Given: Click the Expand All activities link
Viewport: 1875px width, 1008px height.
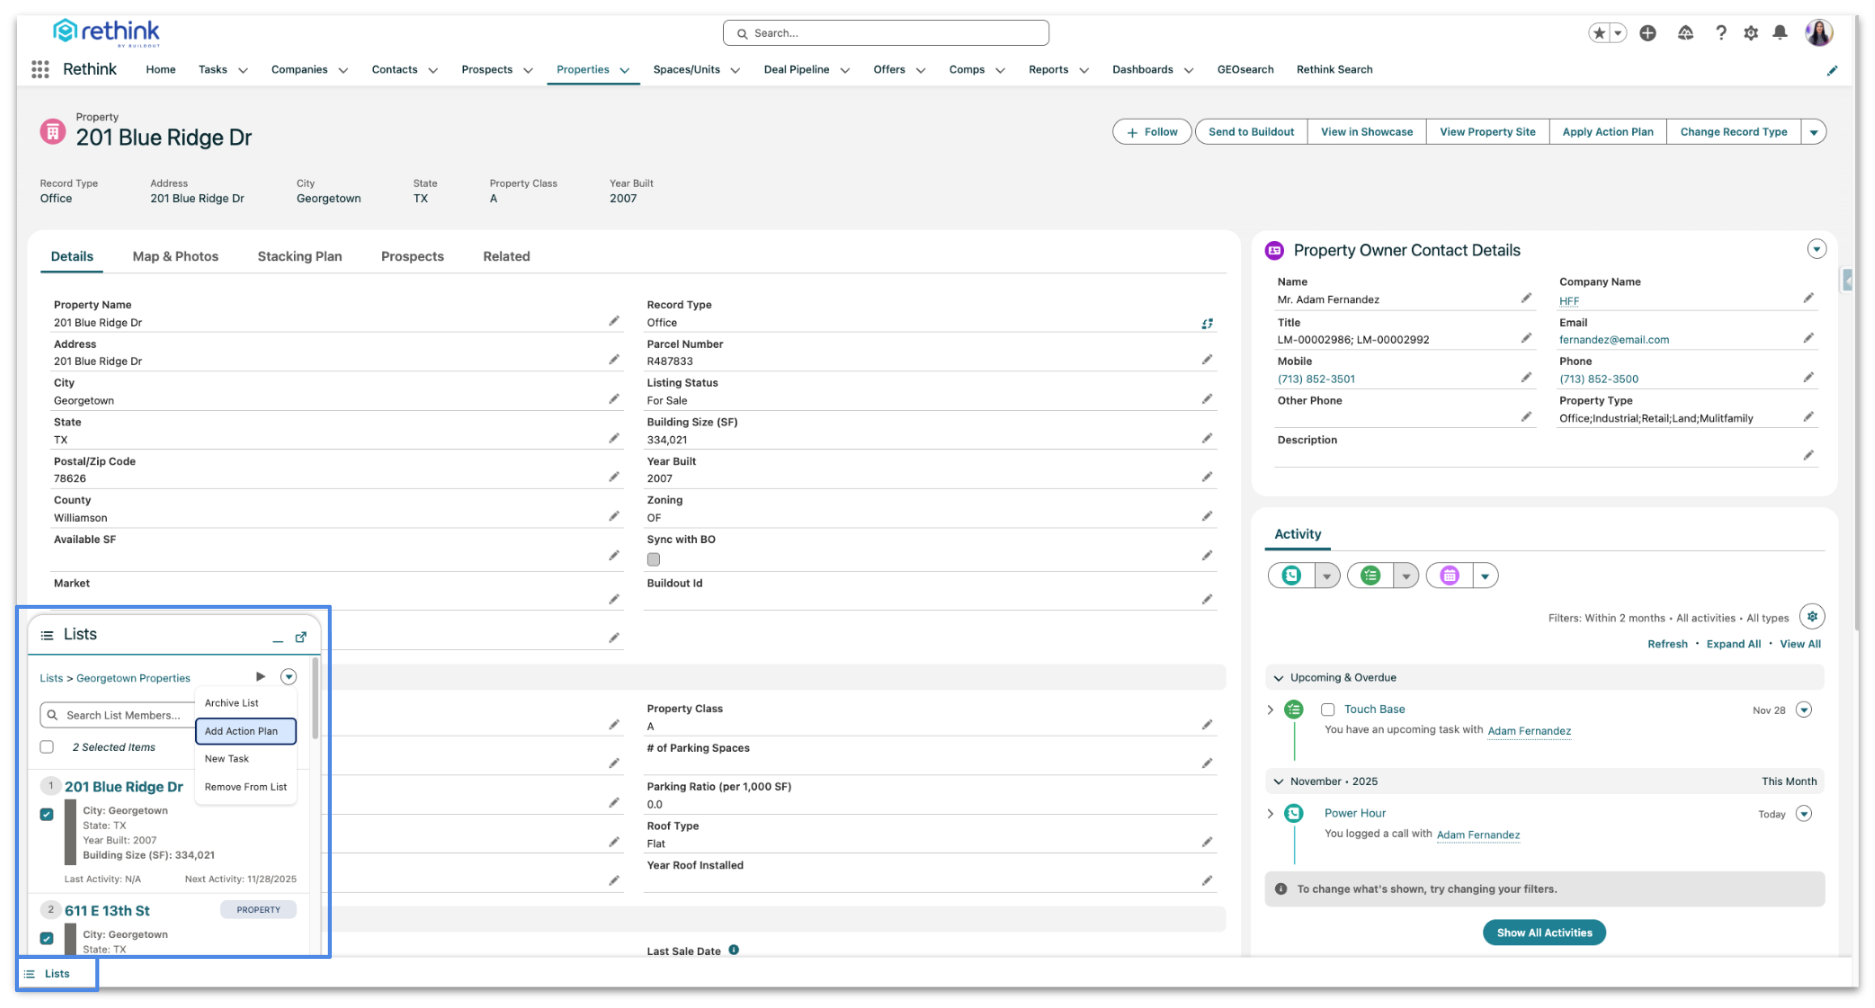Looking at the screenshot, I should pyautogui.click(x=1733, y=644).
